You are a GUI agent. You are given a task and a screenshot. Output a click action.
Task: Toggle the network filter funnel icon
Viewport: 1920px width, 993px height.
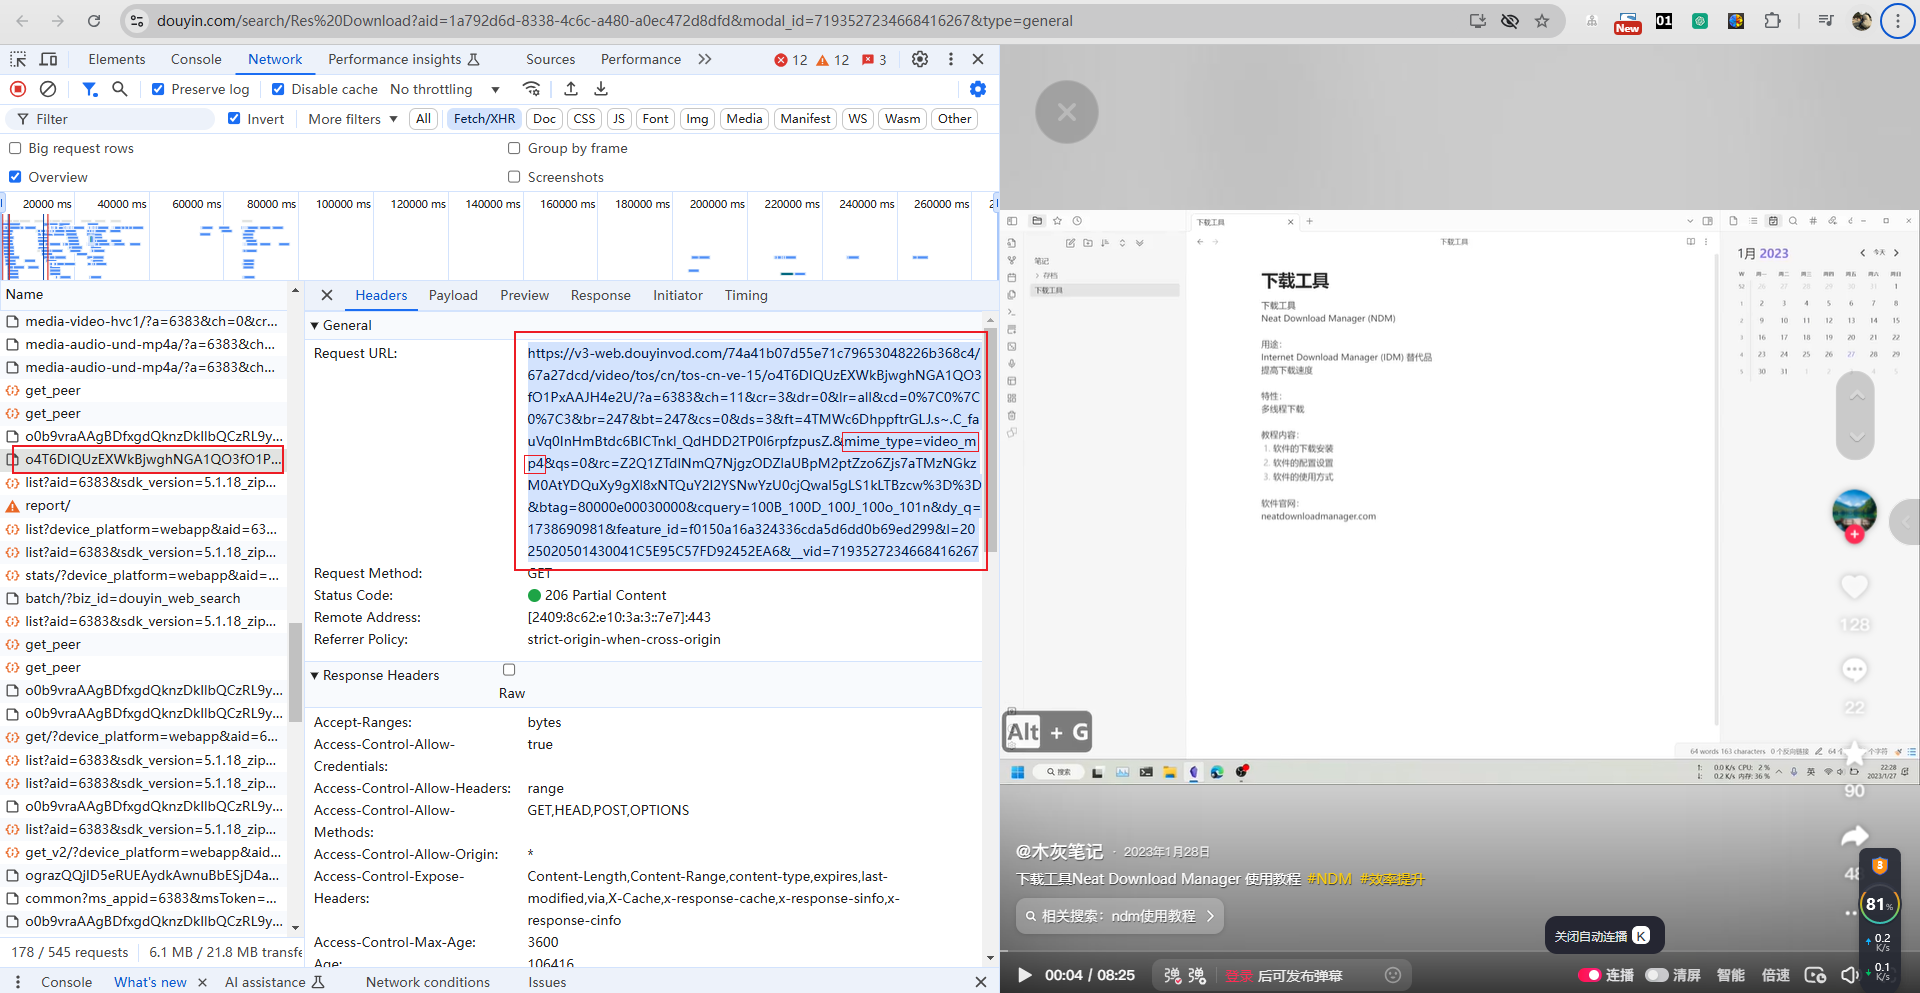pos(90,89)
